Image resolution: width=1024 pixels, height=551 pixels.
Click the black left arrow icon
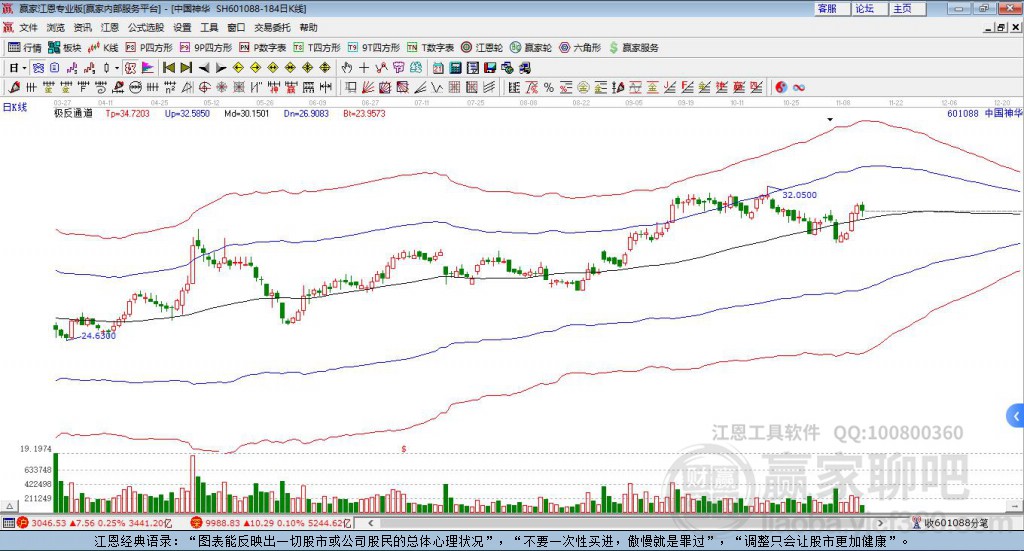coord(204,68)
